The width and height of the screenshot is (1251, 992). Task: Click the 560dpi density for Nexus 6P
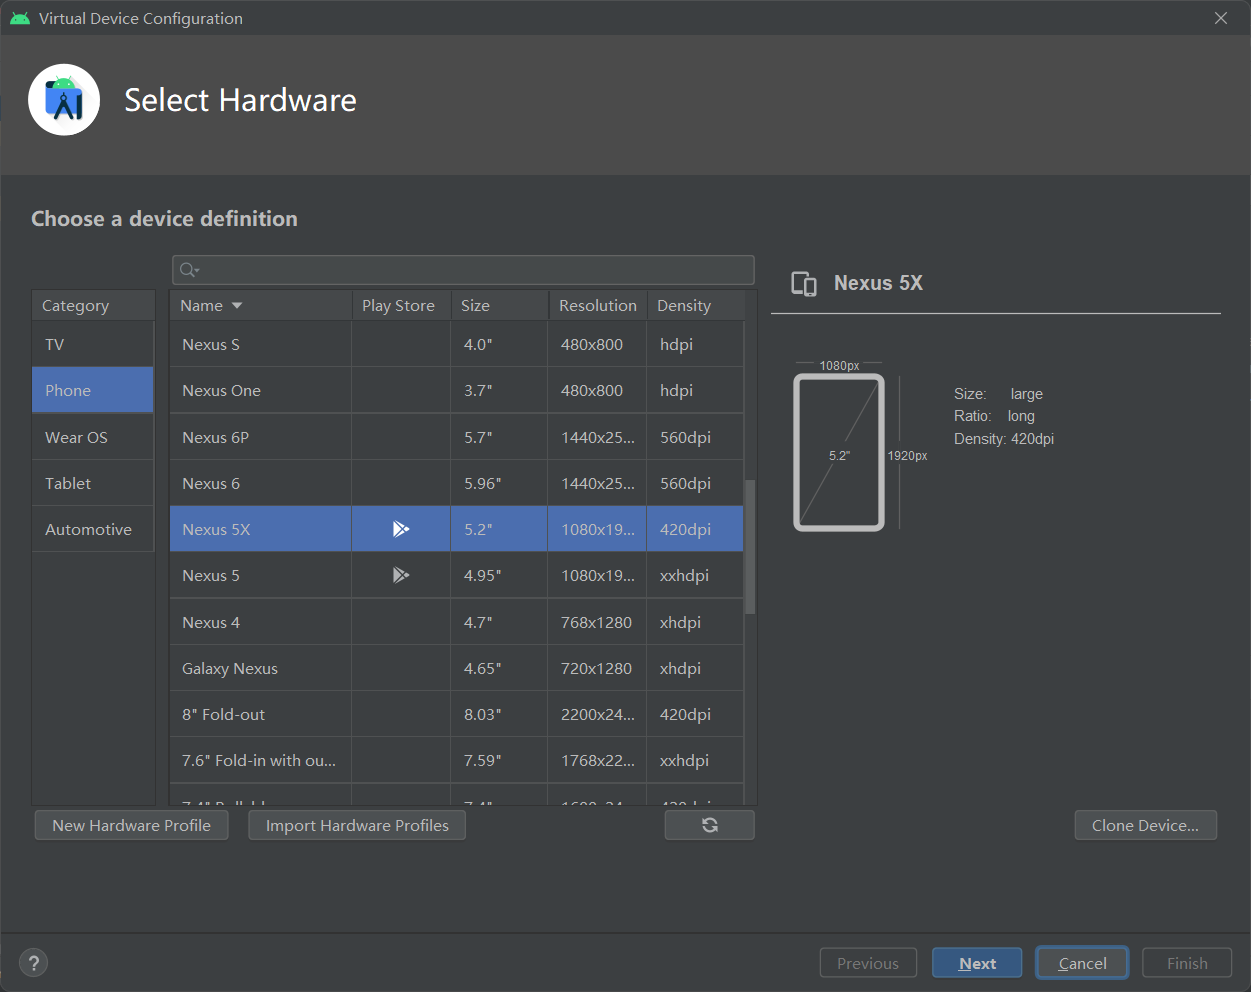click(x=695, y=437)
